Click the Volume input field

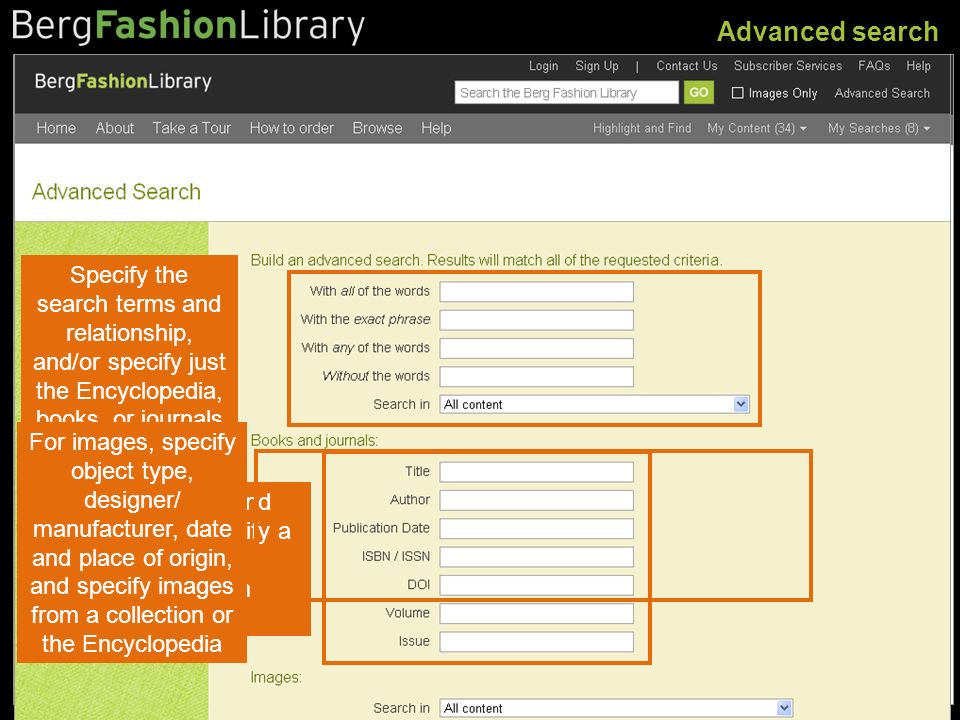536,613
